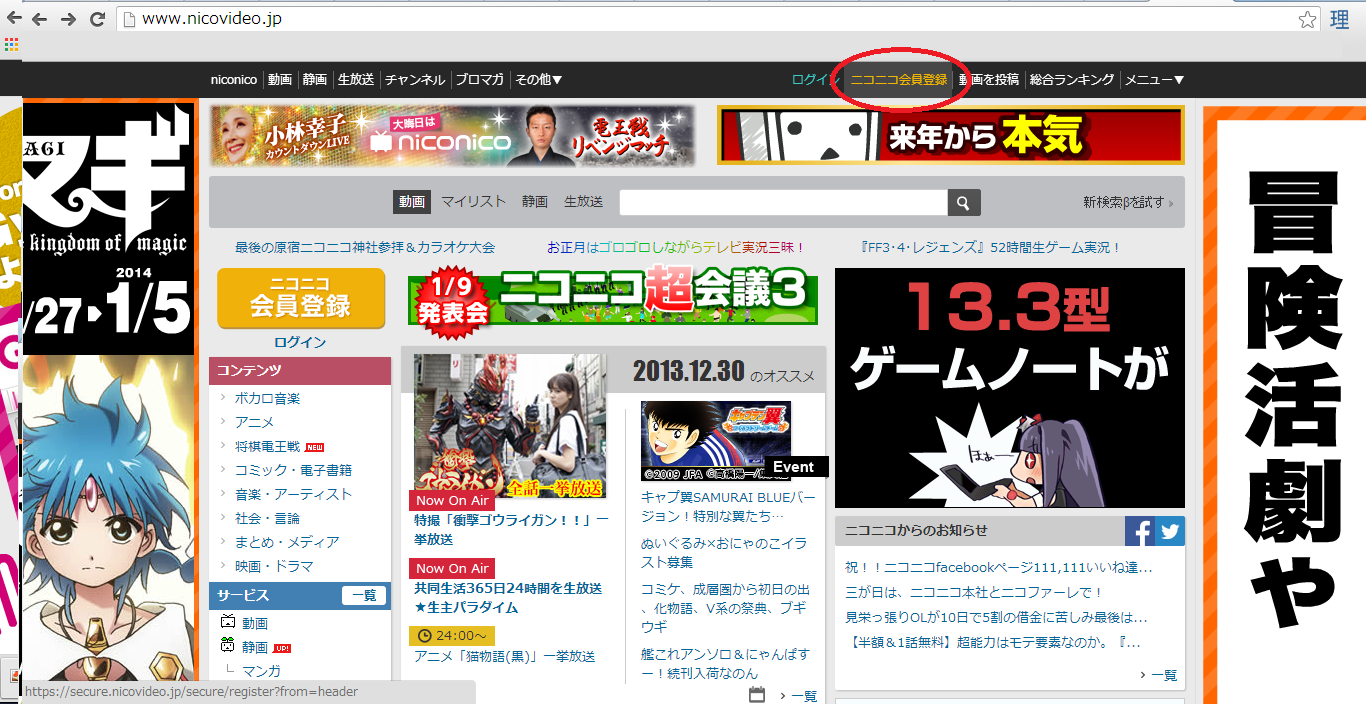Click 動画を投稿 in the header
The image size is (1366, 704).
click(989, 80)
